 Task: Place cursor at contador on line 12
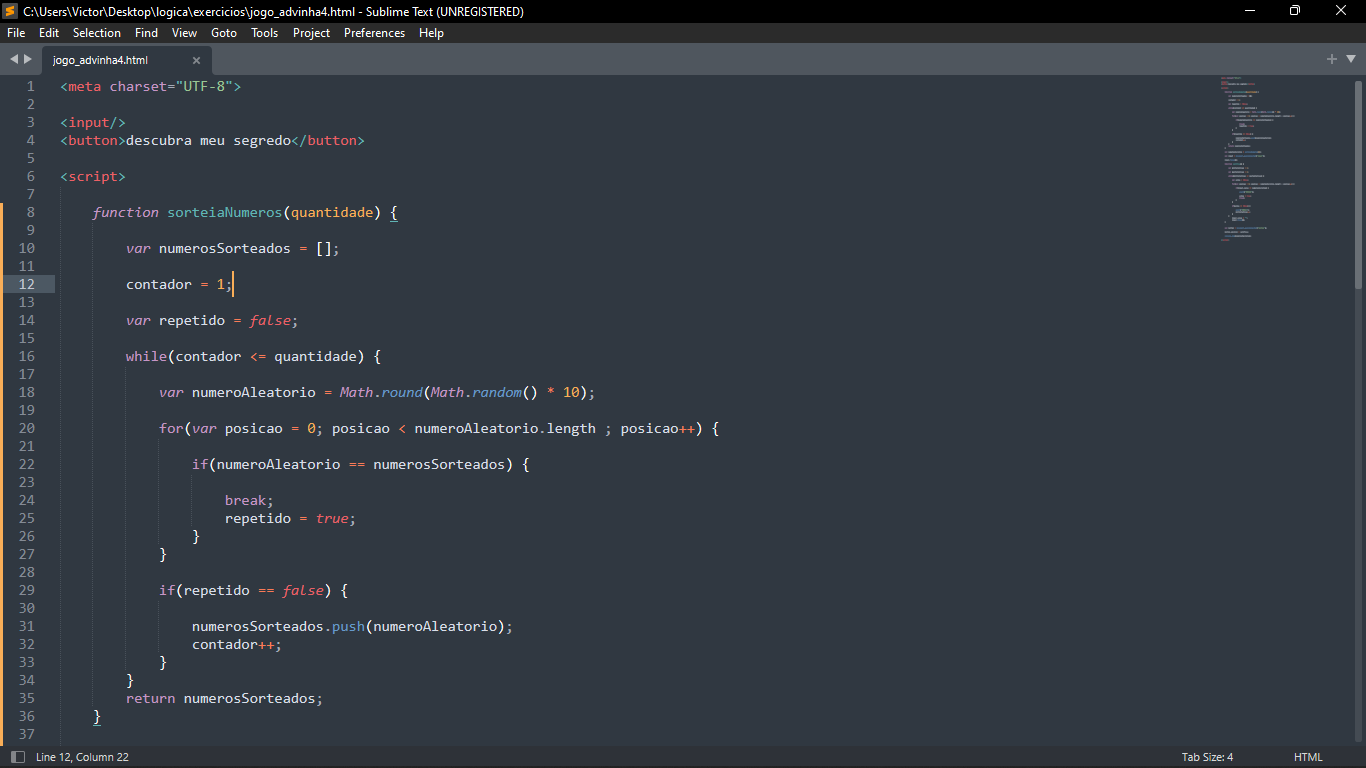point(159,284)
